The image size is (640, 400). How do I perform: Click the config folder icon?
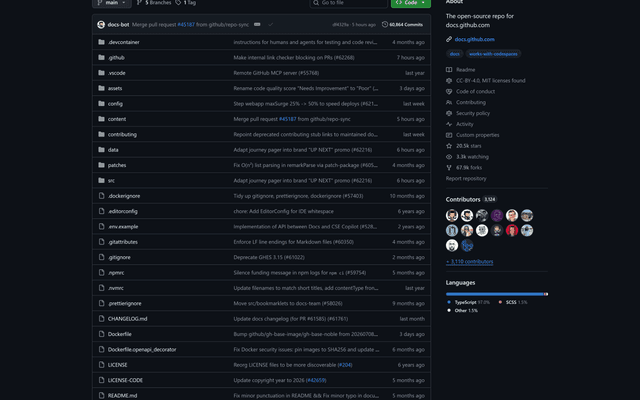coord(101,103)
